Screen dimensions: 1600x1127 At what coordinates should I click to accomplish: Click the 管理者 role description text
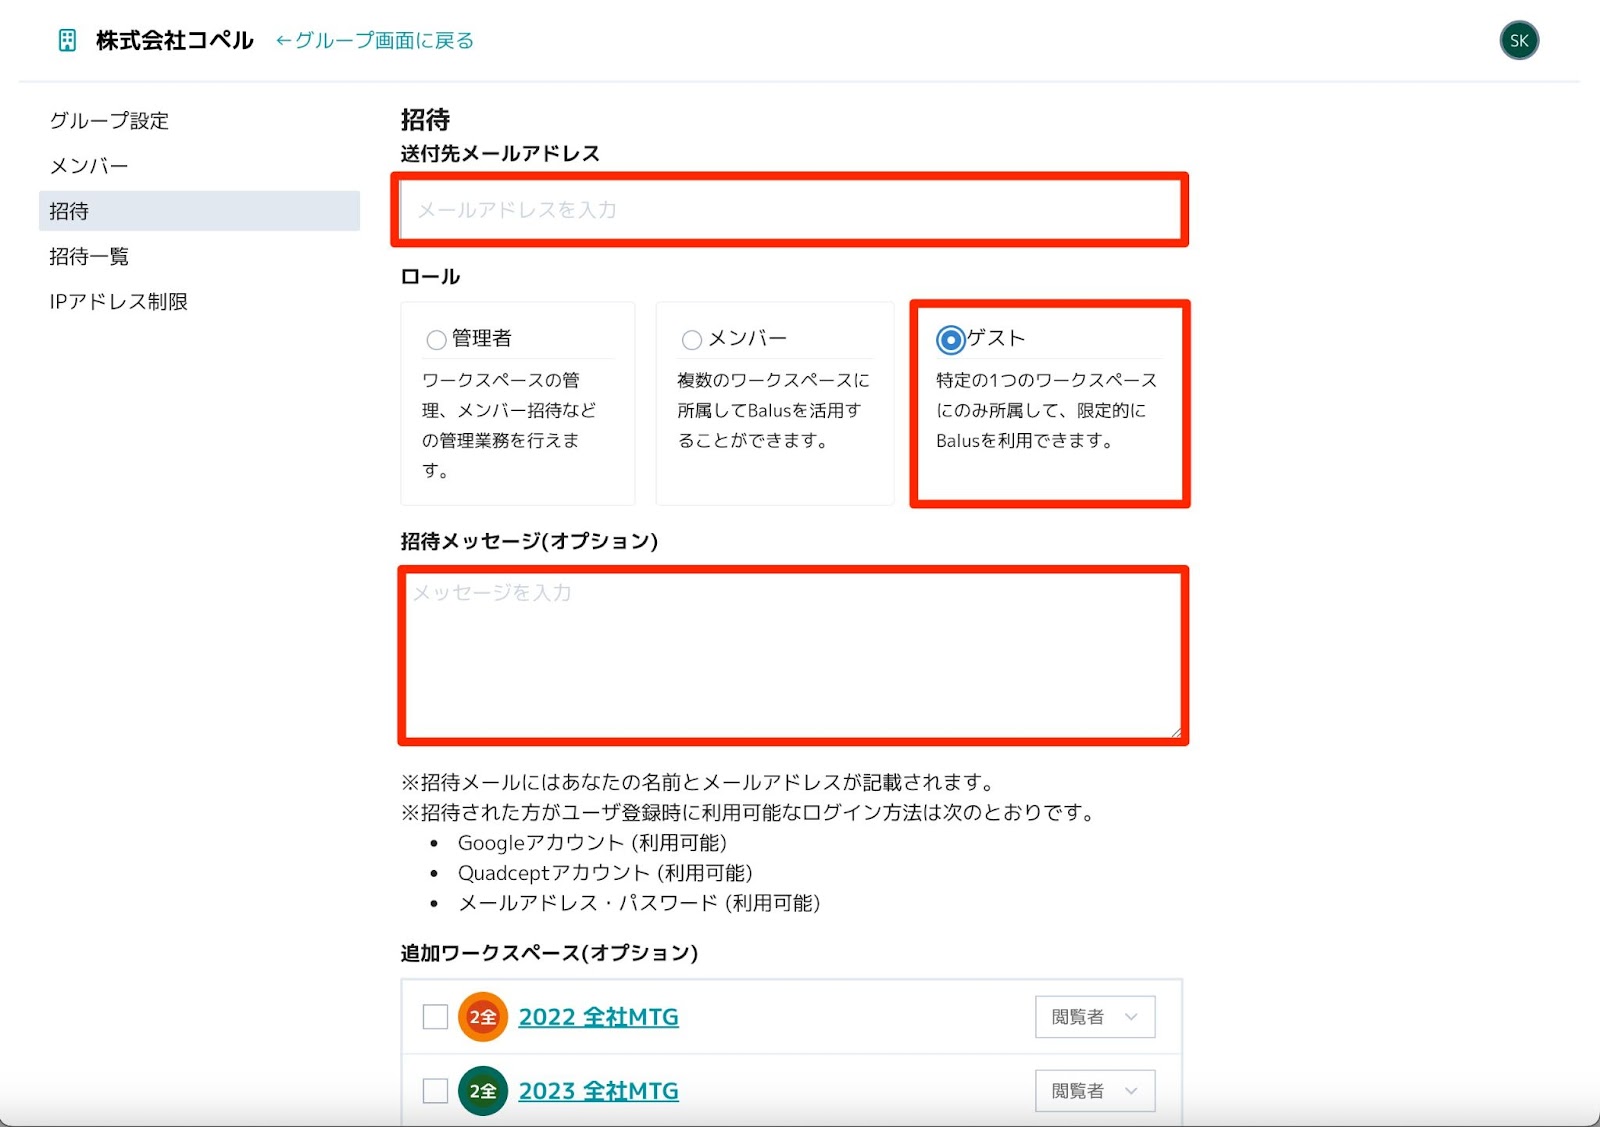[x=509, y=425]
